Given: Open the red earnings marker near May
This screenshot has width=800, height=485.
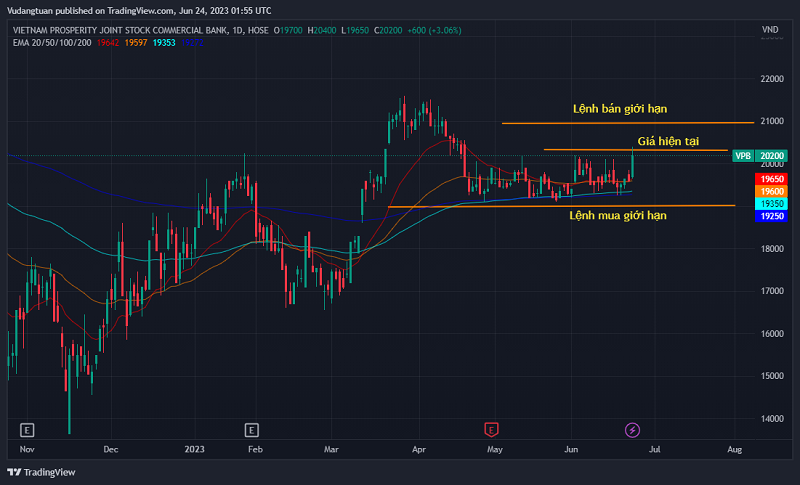Looking at the screenshot, I should (x=491, y=430).
